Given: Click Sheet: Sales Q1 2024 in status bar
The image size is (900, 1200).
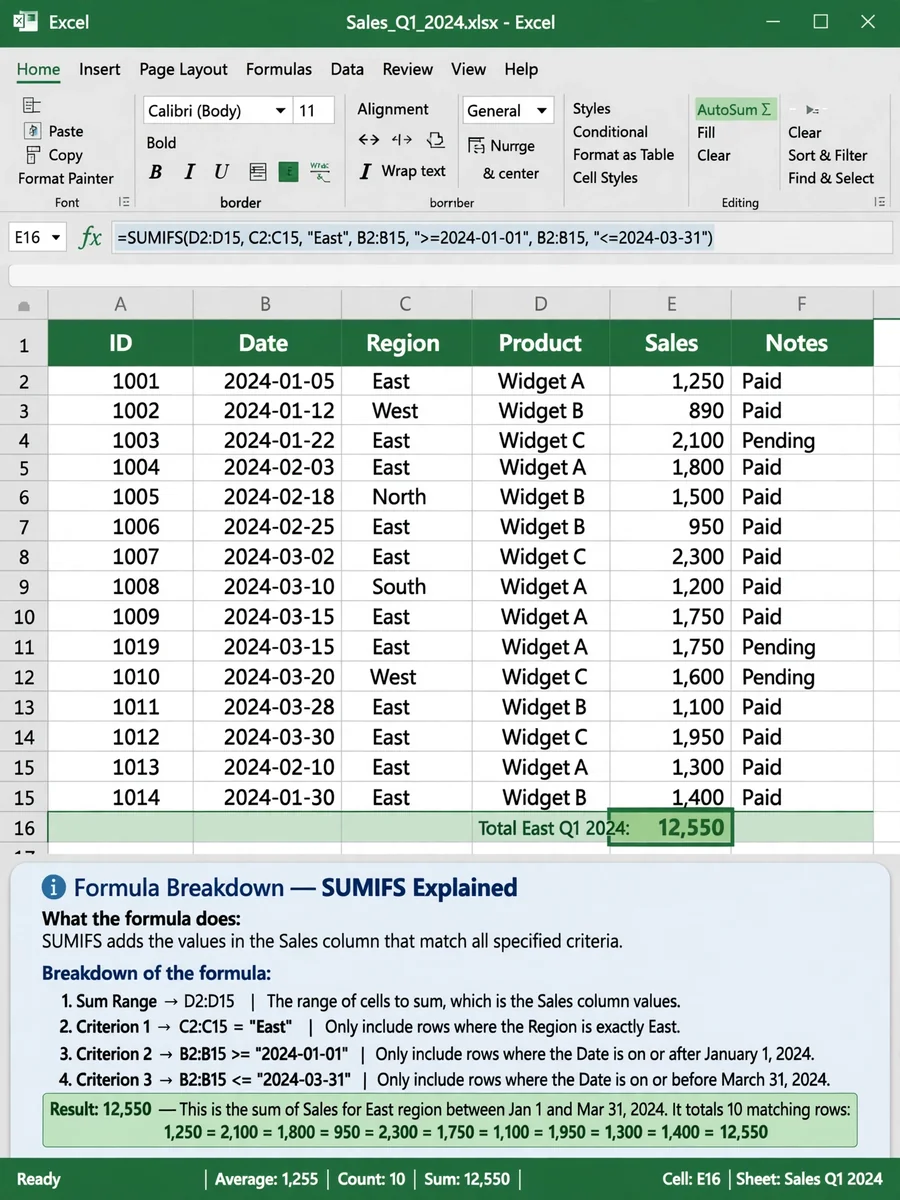Looking at the screenshot, I should pyautogui.click(x=810, y=1179).
